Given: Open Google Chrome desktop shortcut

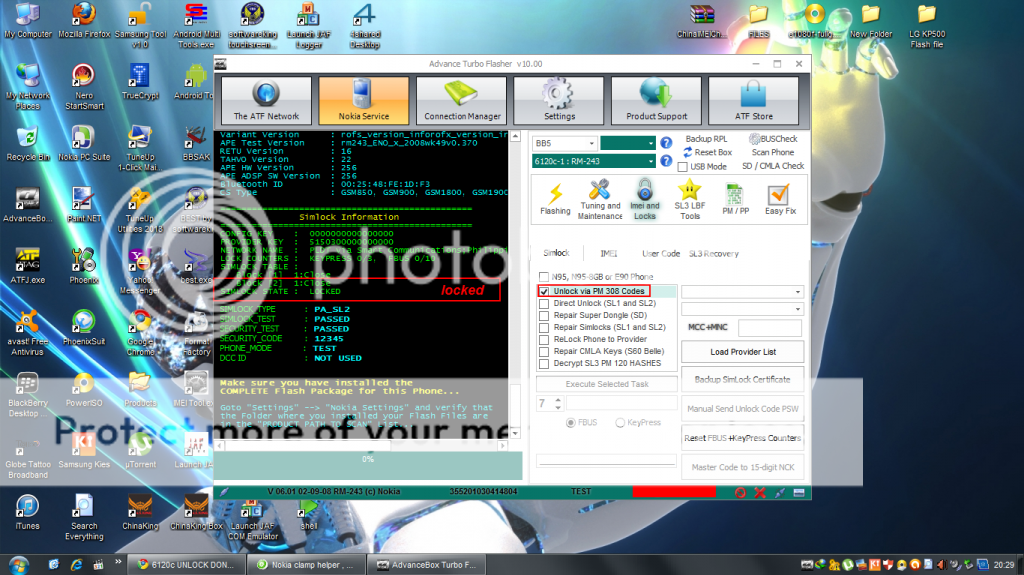Looking at the screenshot, I should coord(140,333).
